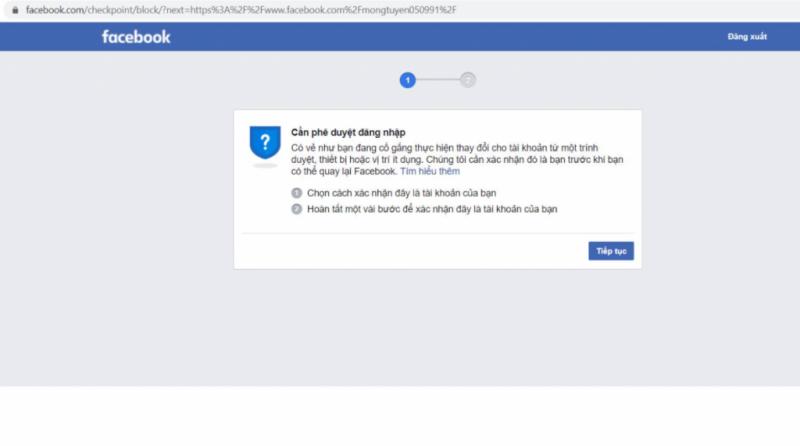Screen dimensions: 800x446
Task: Click the gray page background below the dialog
Action: 400,330
